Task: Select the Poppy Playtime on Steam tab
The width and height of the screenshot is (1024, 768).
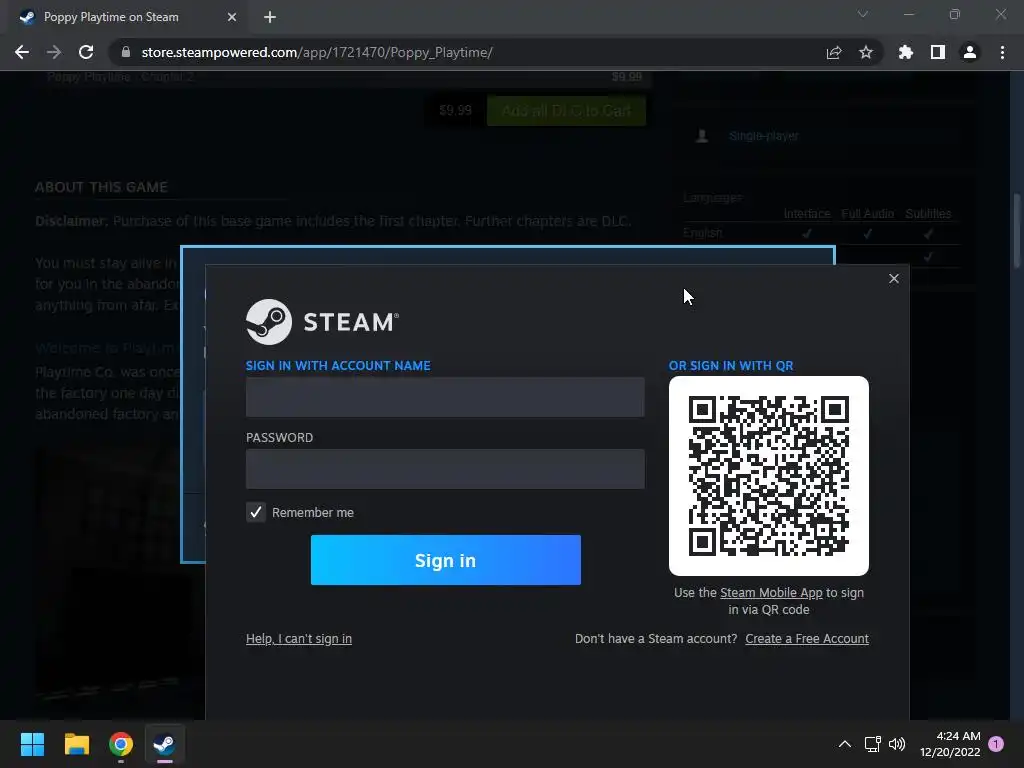Action: pos(124,17)
